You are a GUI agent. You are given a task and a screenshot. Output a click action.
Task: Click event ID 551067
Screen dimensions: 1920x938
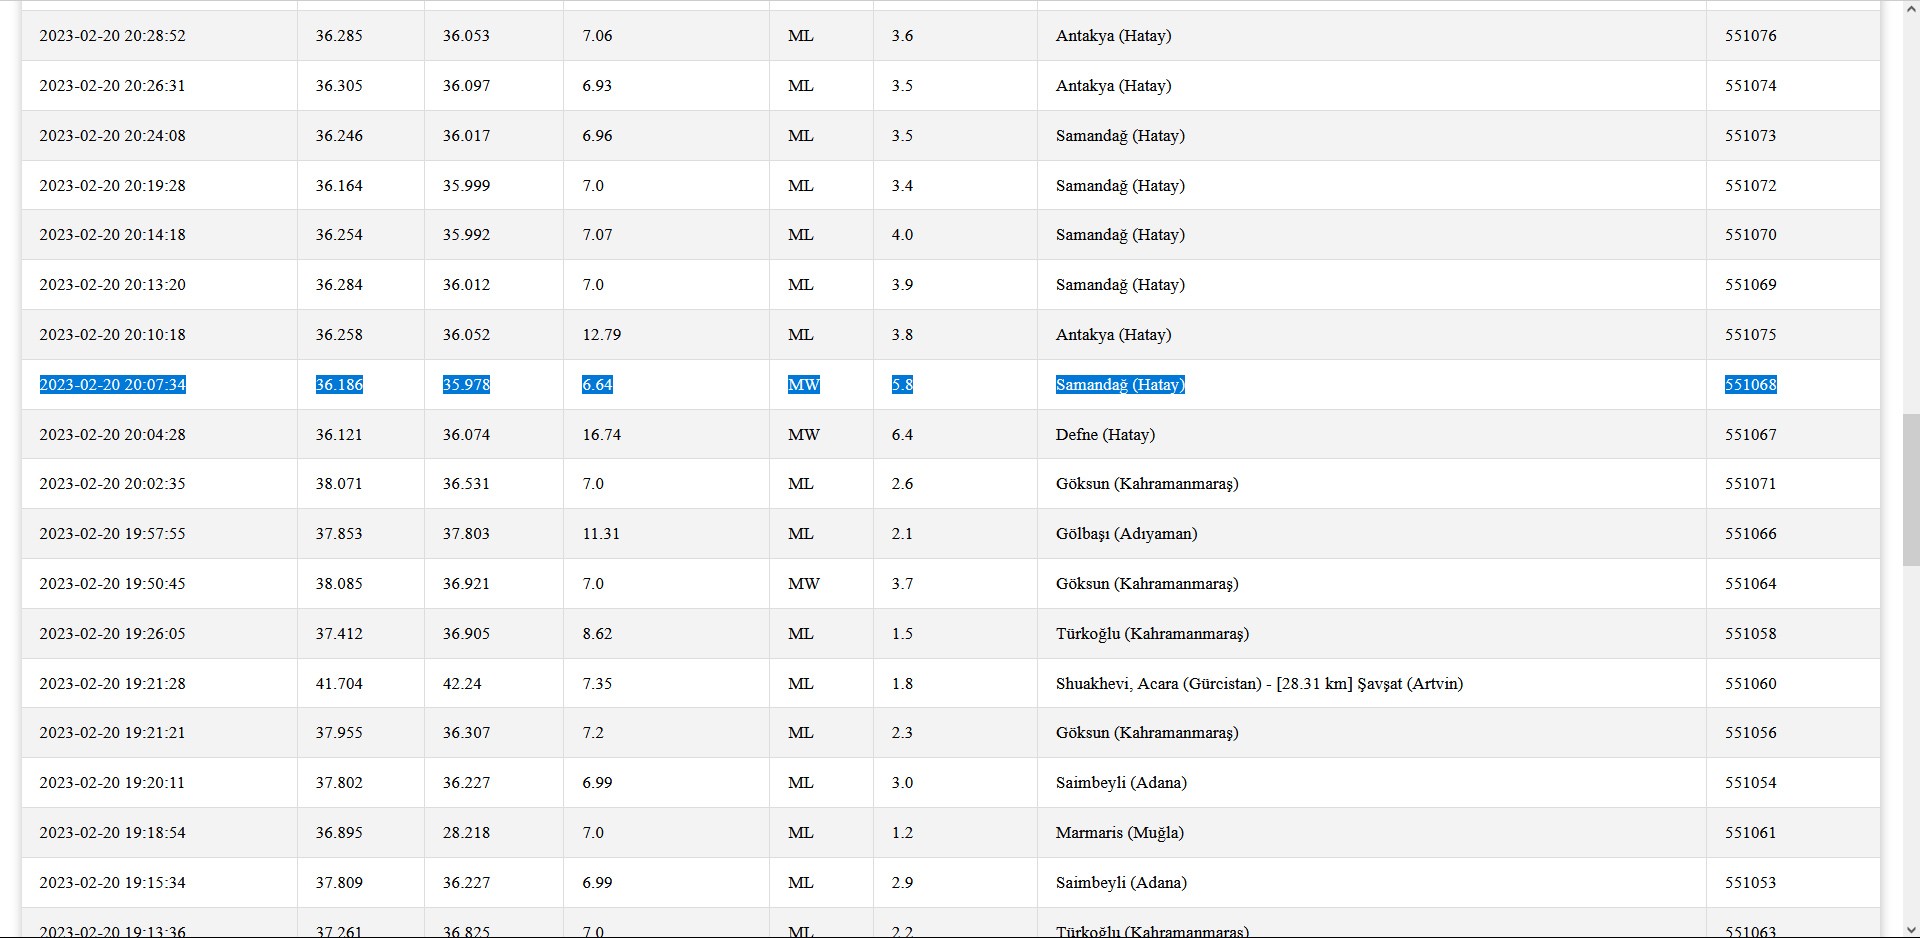coord(1751,435)
